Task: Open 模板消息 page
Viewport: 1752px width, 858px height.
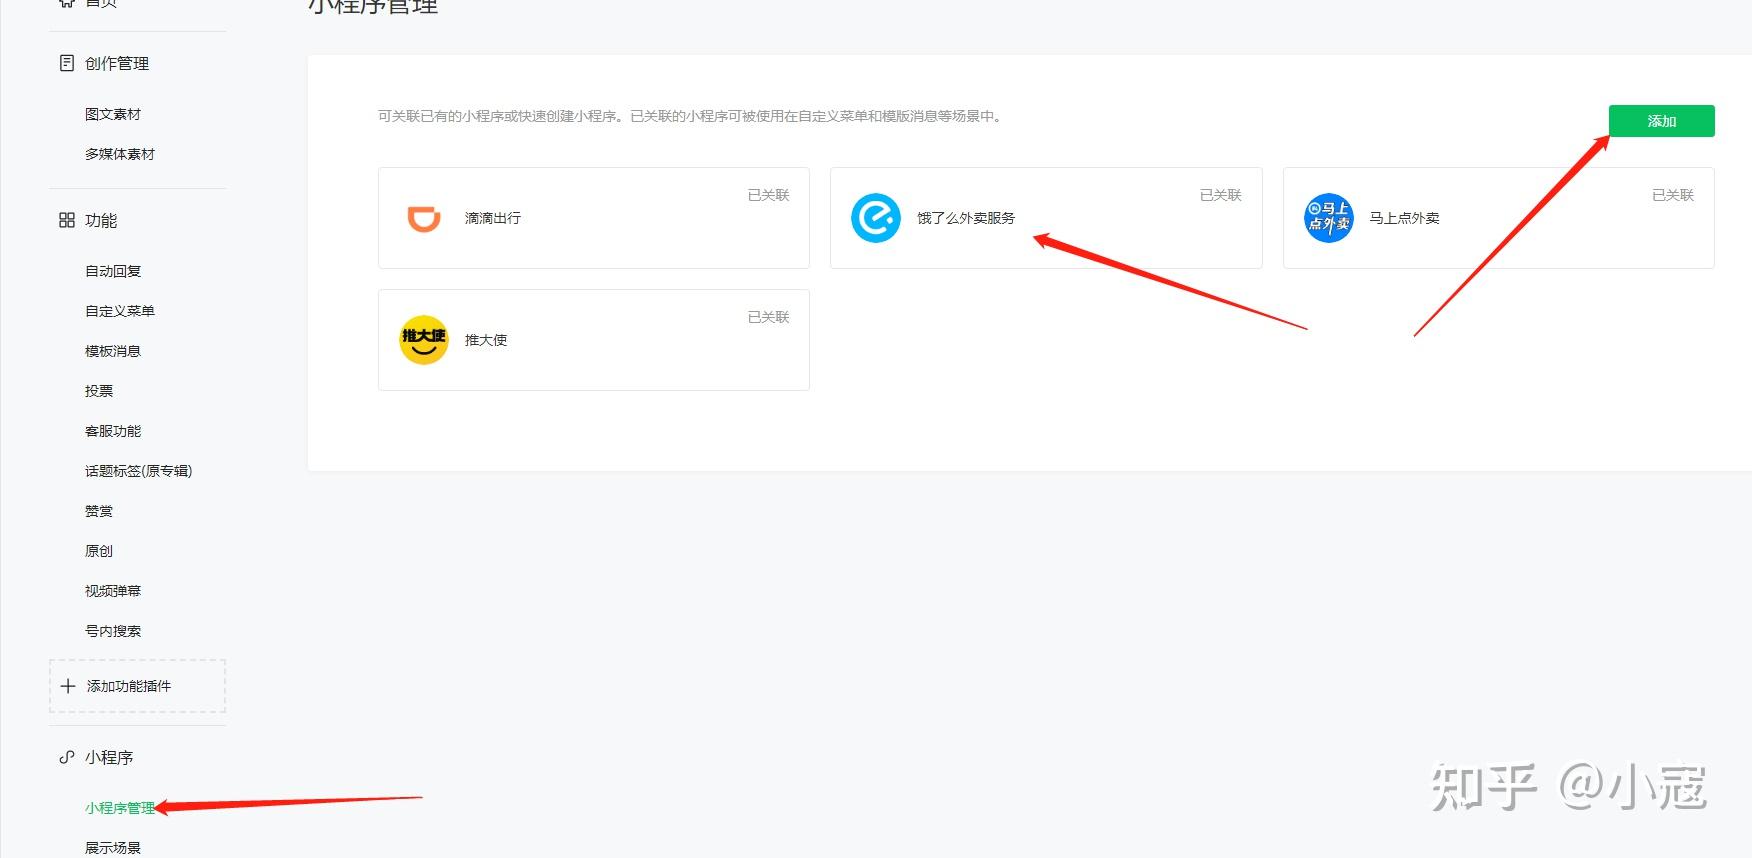Action: click(x=113, y=351)
